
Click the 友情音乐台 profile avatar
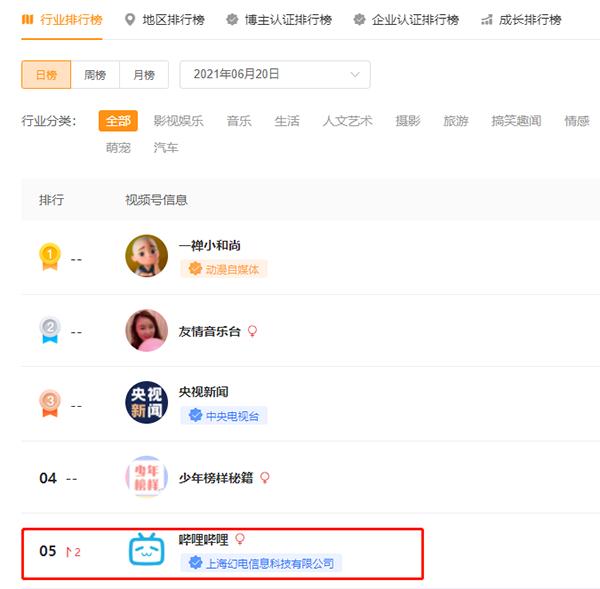pos(146,330)
